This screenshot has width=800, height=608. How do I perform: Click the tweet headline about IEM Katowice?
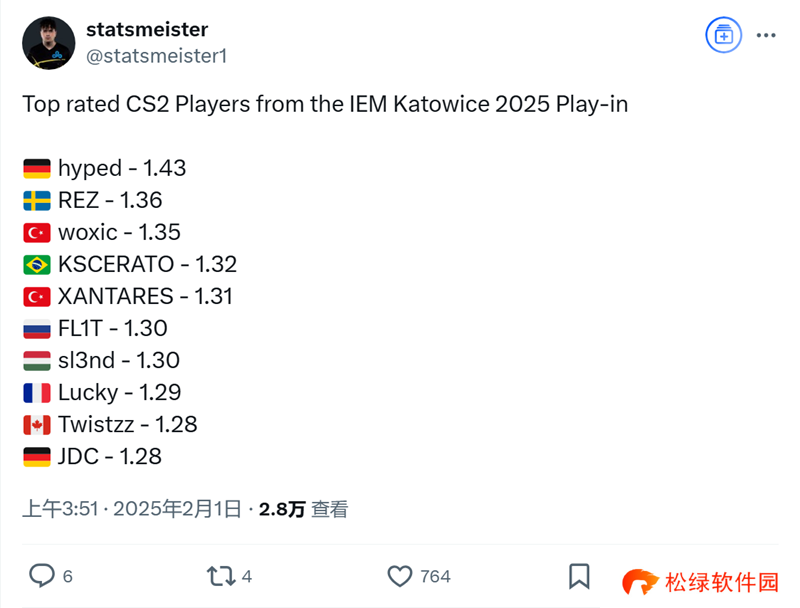325,104
